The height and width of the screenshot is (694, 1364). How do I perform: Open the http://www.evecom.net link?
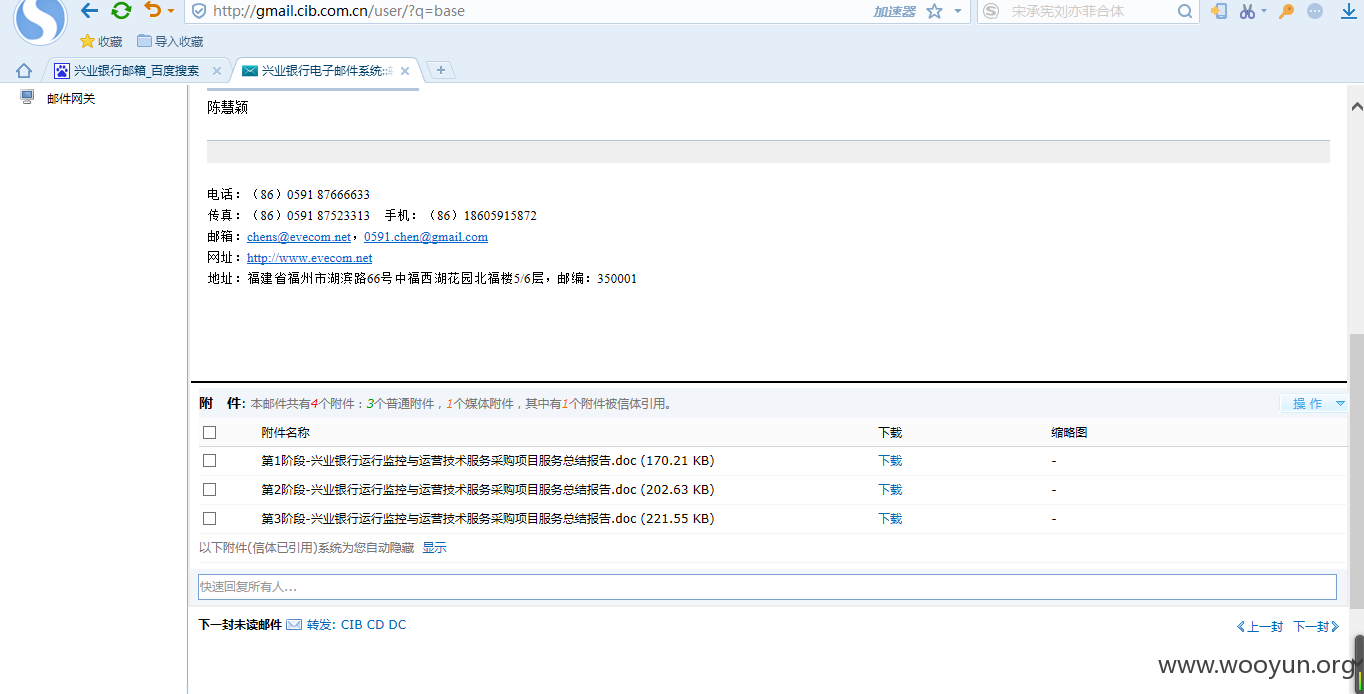coord(309,258)
